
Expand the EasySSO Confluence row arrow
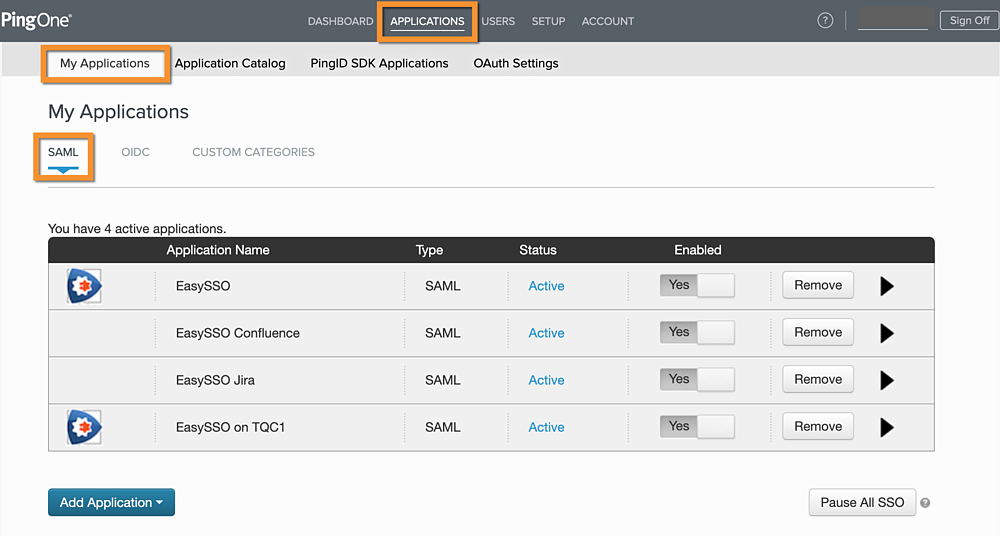886,333
